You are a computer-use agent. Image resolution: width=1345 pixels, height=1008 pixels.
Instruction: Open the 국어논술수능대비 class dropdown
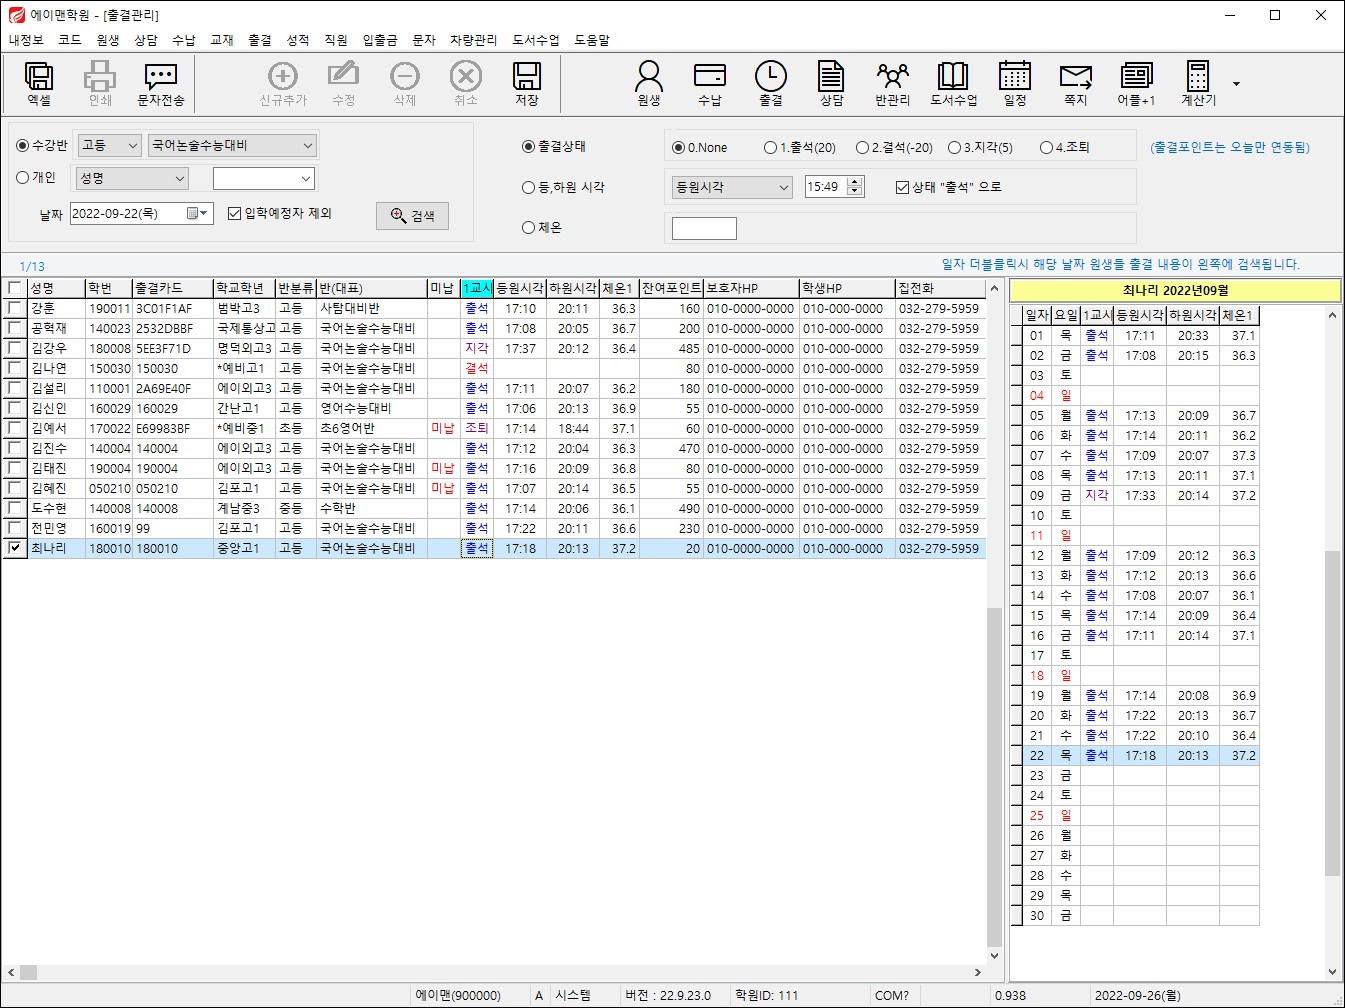click(x=232, y=146)
